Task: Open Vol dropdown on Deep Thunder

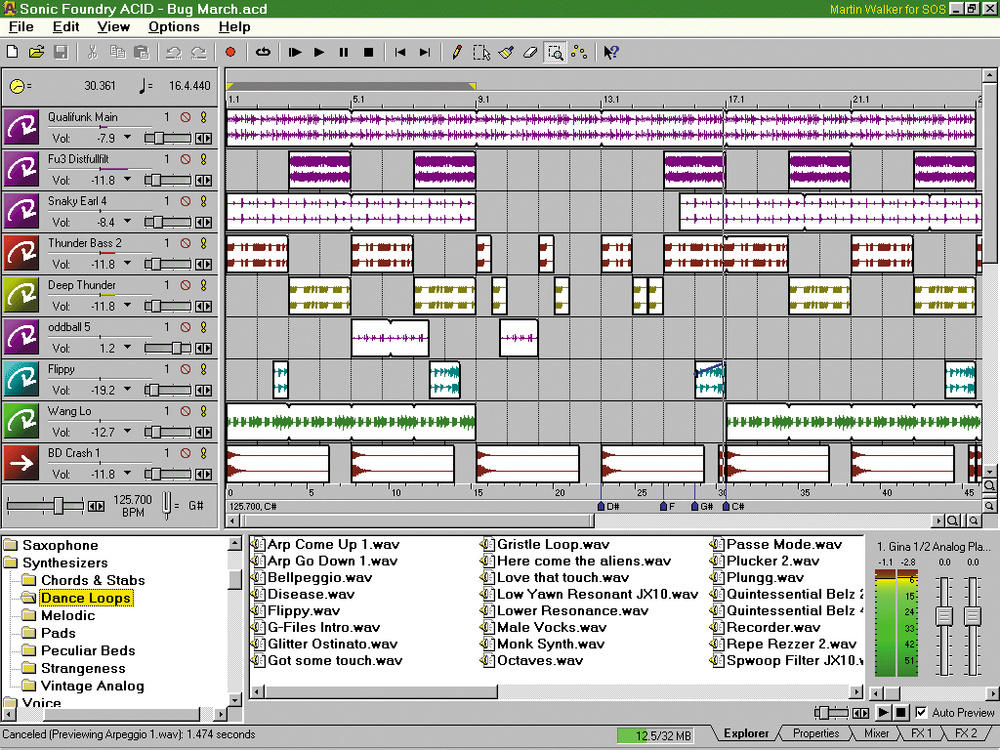Action: click(x=127, y=306)
